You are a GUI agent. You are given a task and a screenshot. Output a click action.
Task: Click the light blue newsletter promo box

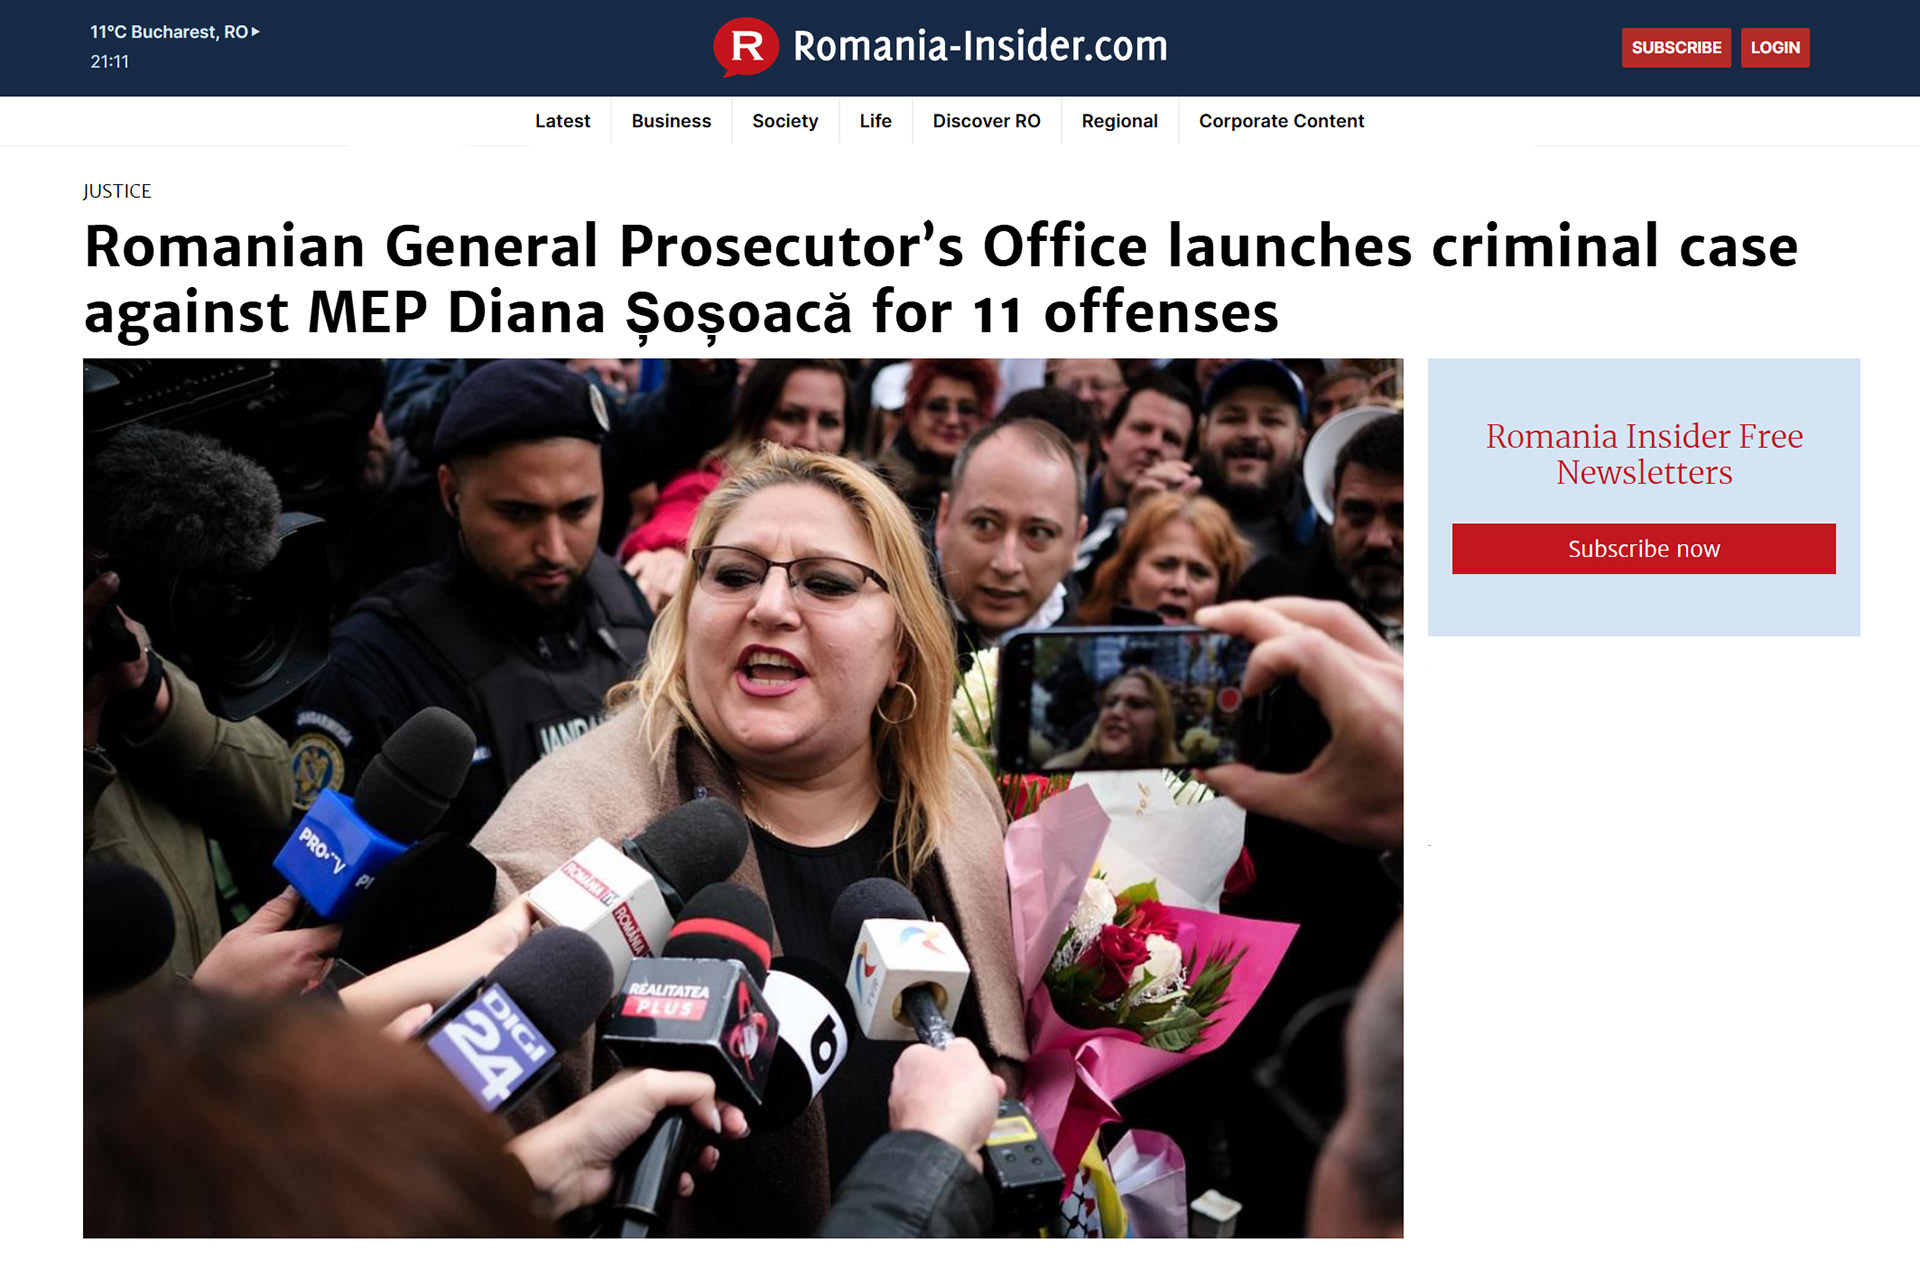click(x=1644, y=497)
